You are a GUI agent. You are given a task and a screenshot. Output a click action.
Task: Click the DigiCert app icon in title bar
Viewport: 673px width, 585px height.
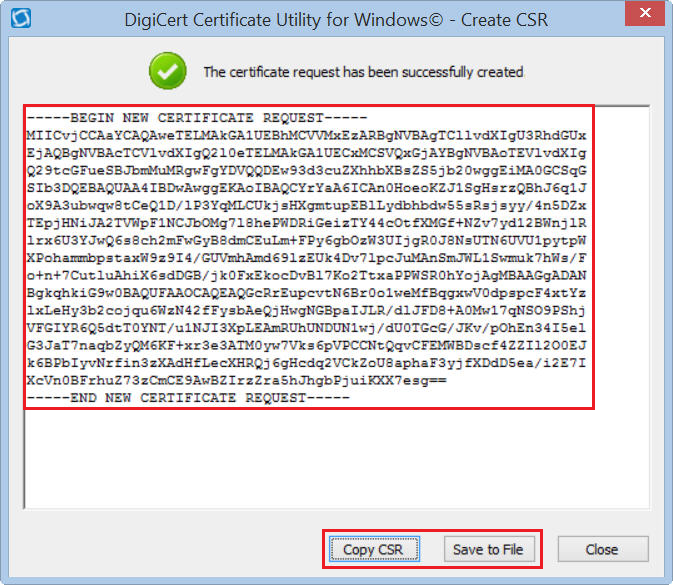pyautogui.click(x=21, y=18)
